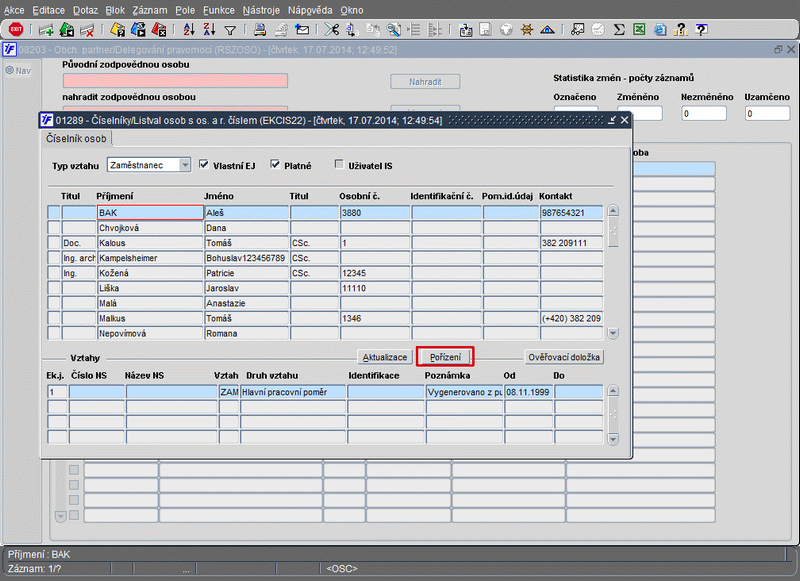800x581 pixels.
Task: Click the Pořízení button
Action: (445, 357)
